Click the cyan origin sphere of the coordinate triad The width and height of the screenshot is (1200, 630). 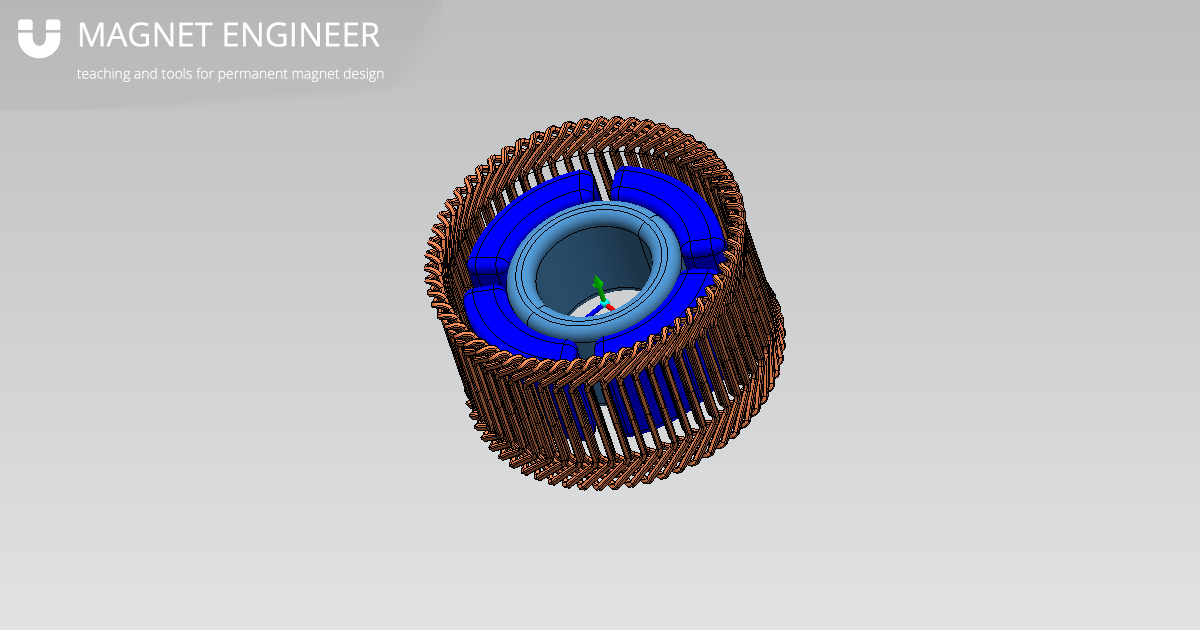[604, 302]
